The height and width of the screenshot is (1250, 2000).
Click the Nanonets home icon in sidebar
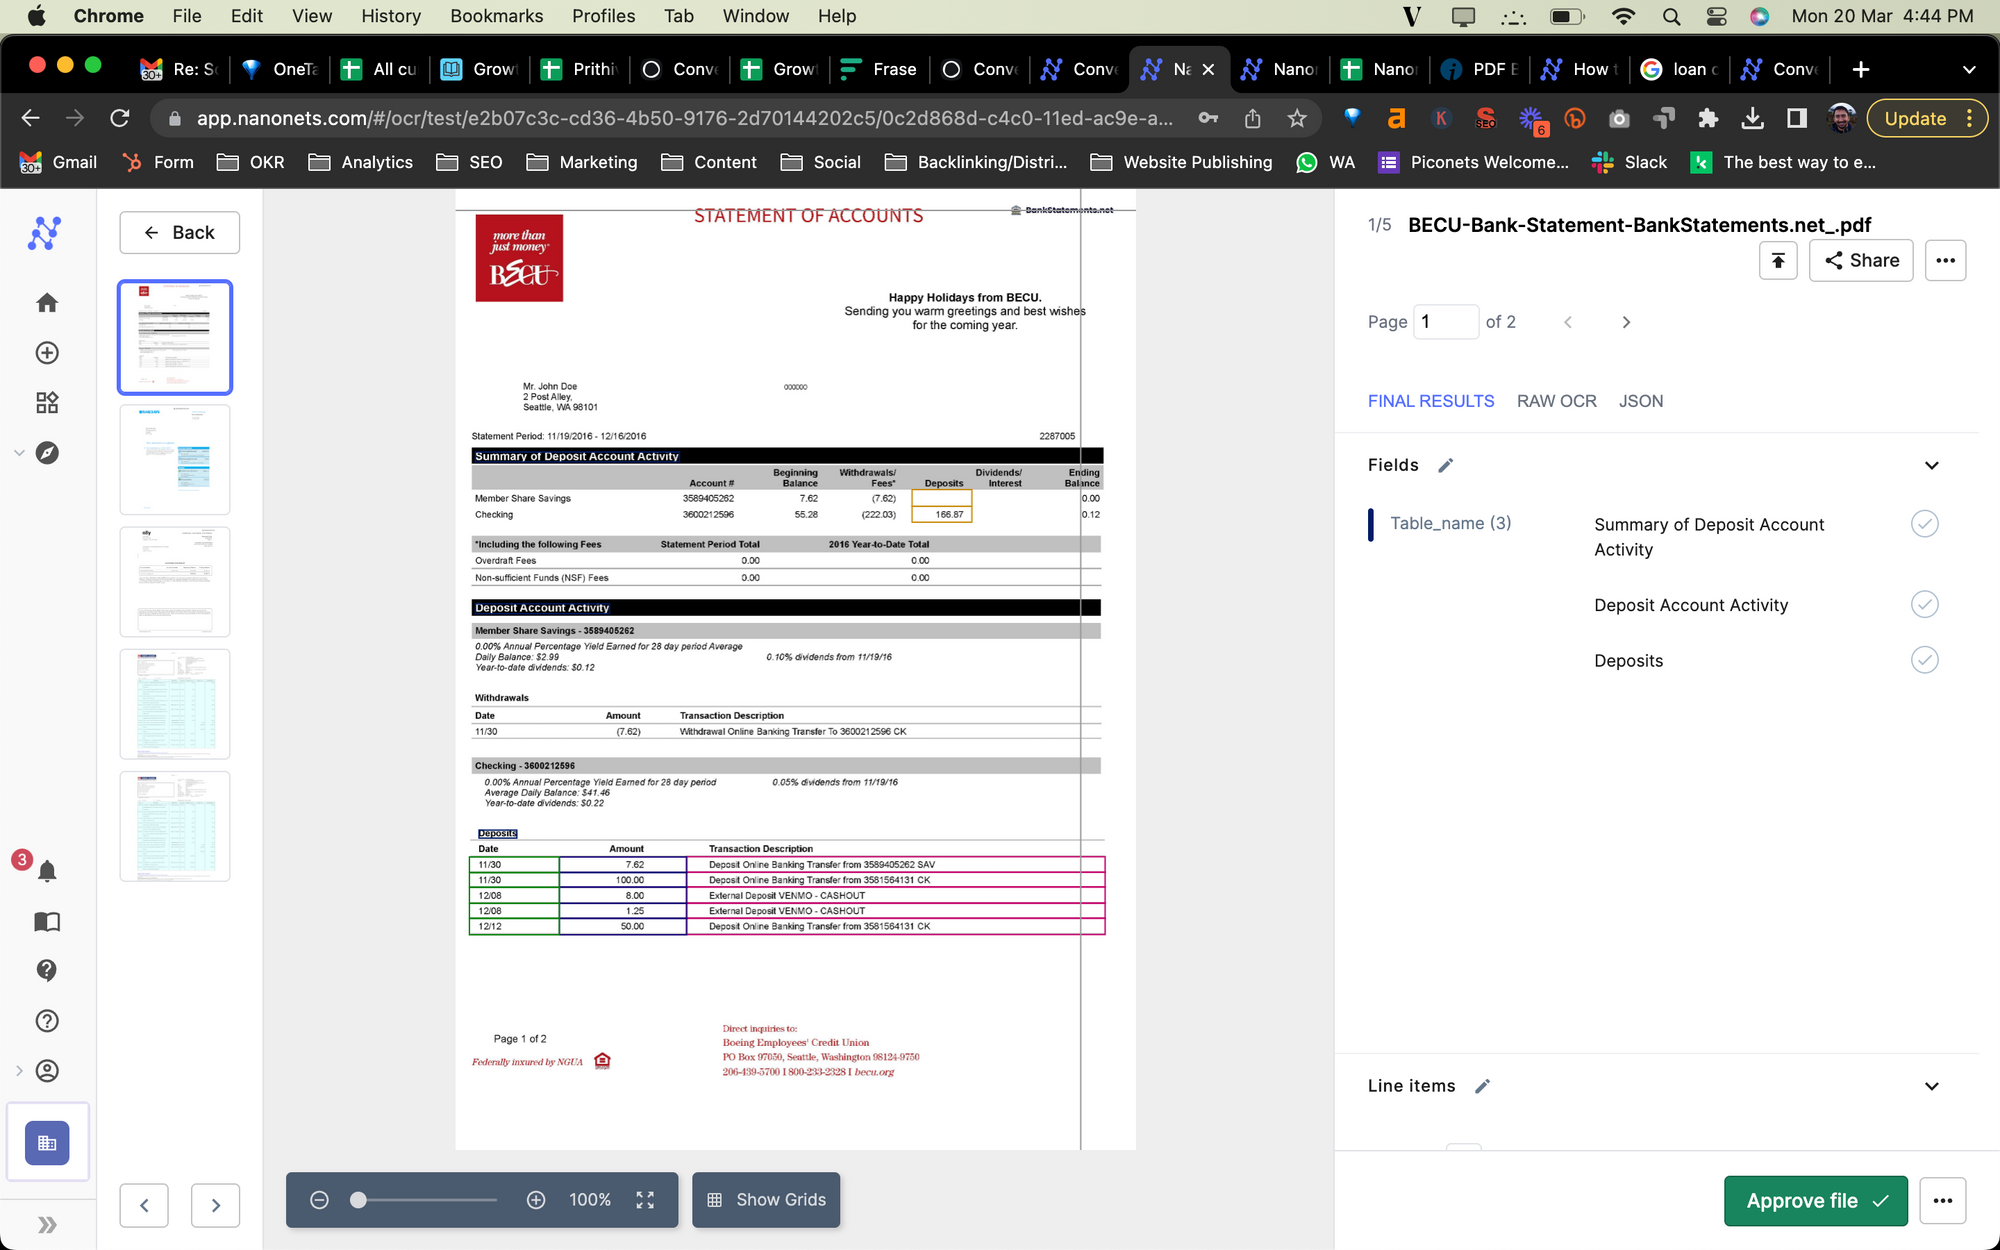pyautogui.click(x=47, y=303)
